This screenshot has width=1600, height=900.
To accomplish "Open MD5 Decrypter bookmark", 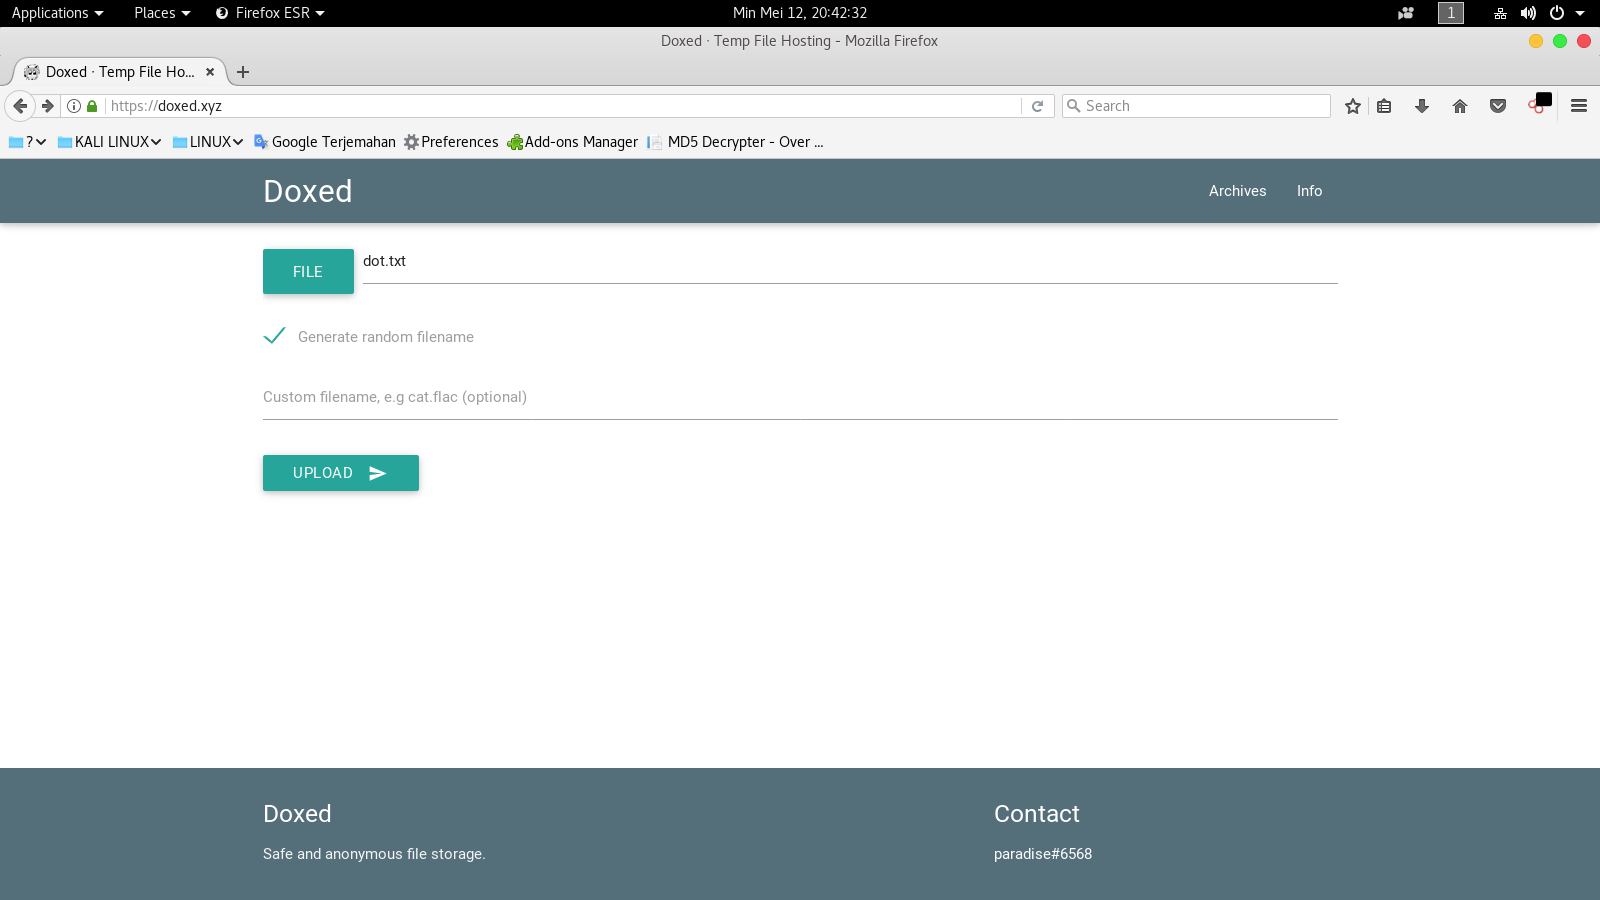I will [x=736, y=142].
